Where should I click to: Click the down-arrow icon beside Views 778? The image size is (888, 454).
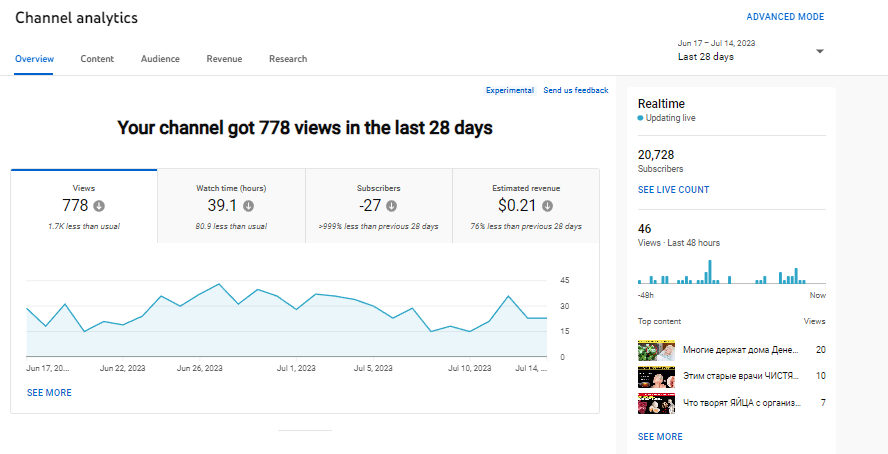pyautogui.click(x=99, y=206)
